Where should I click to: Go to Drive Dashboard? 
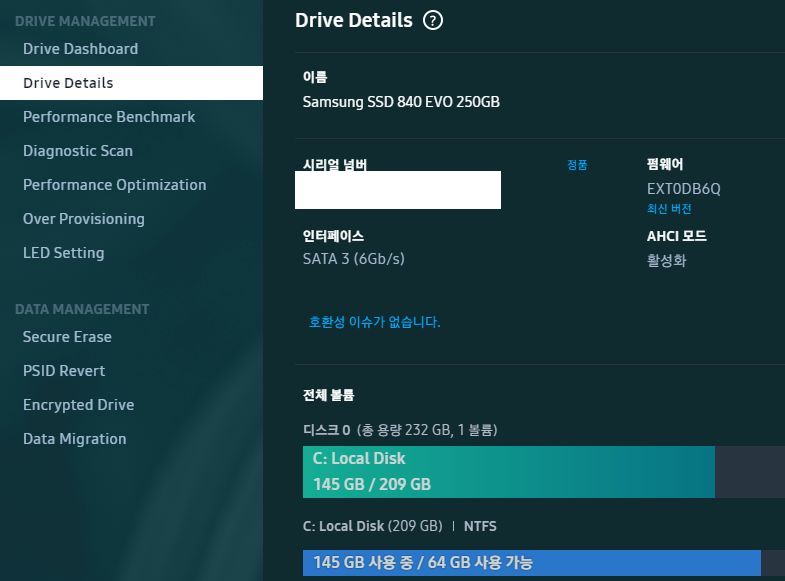click(81, 49)
